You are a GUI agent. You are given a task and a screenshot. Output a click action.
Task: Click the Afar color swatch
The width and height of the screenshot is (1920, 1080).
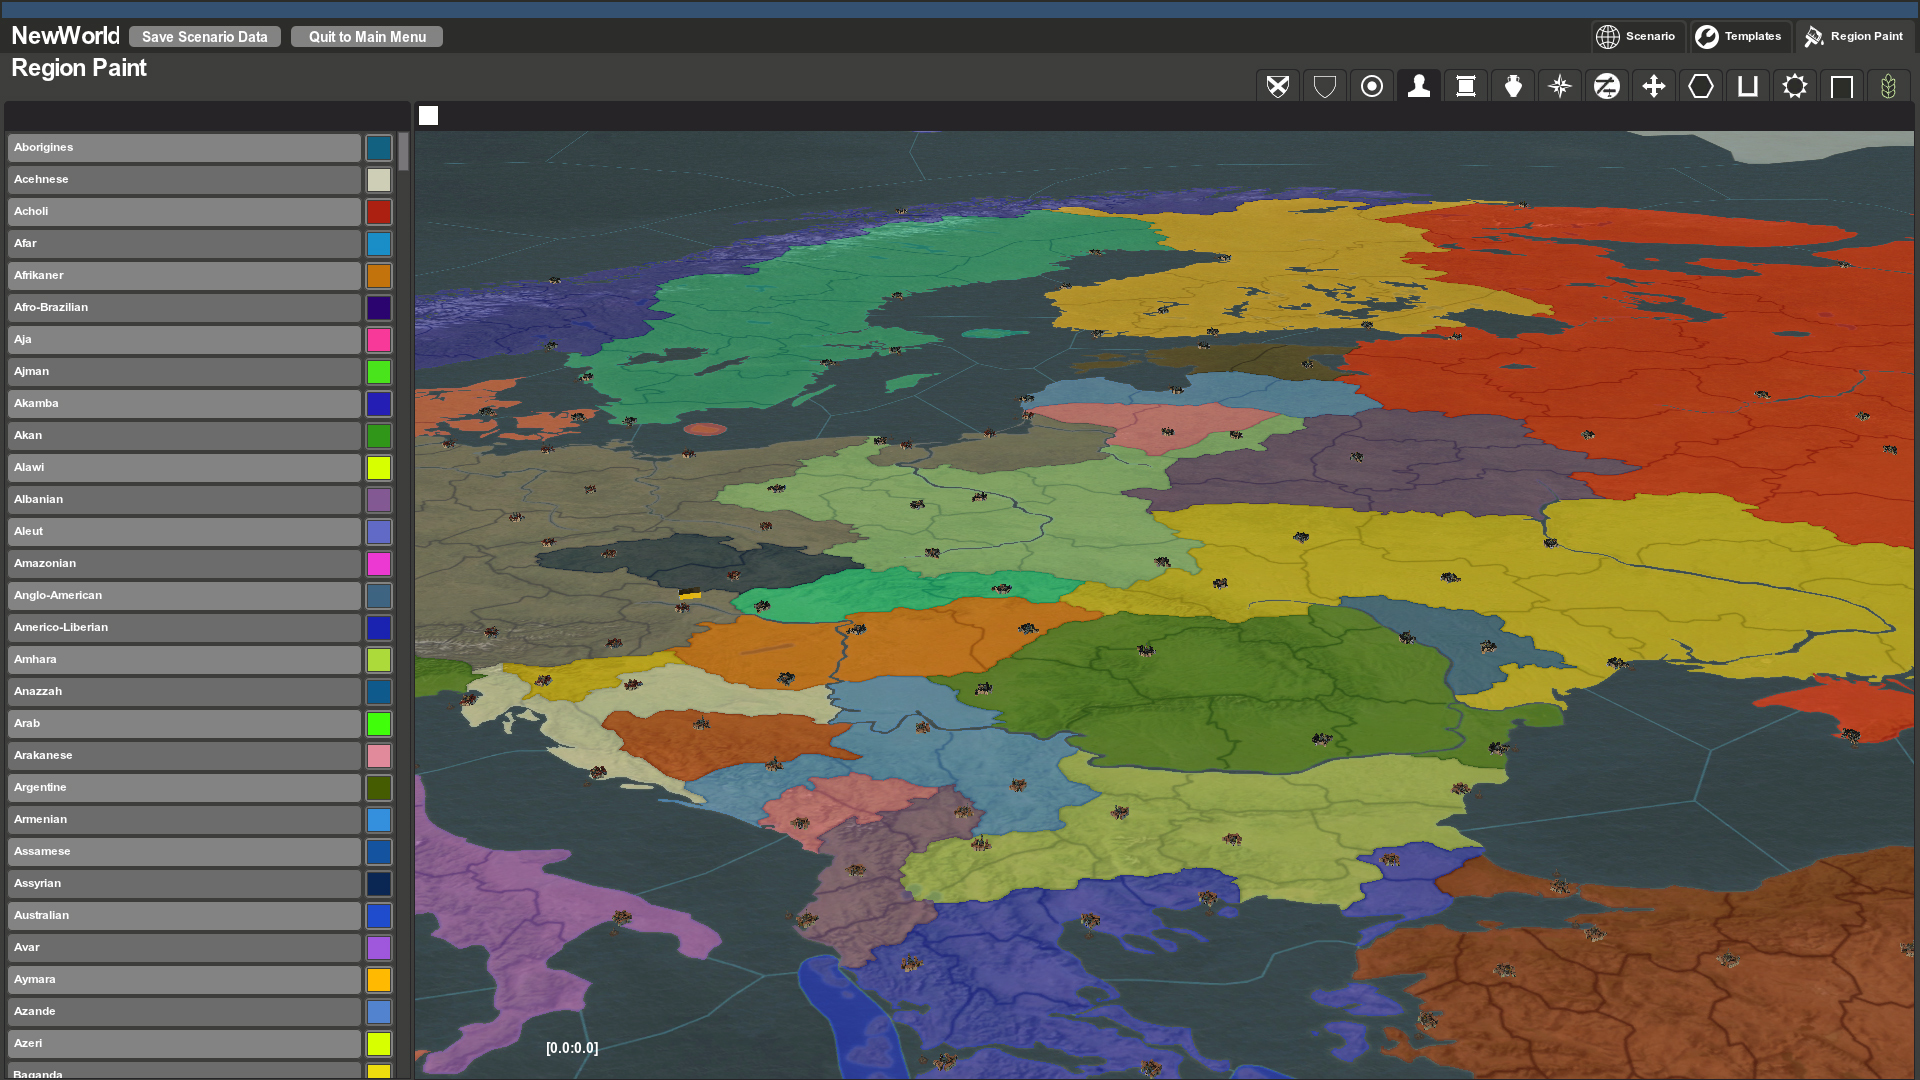(x=379, y=244)
